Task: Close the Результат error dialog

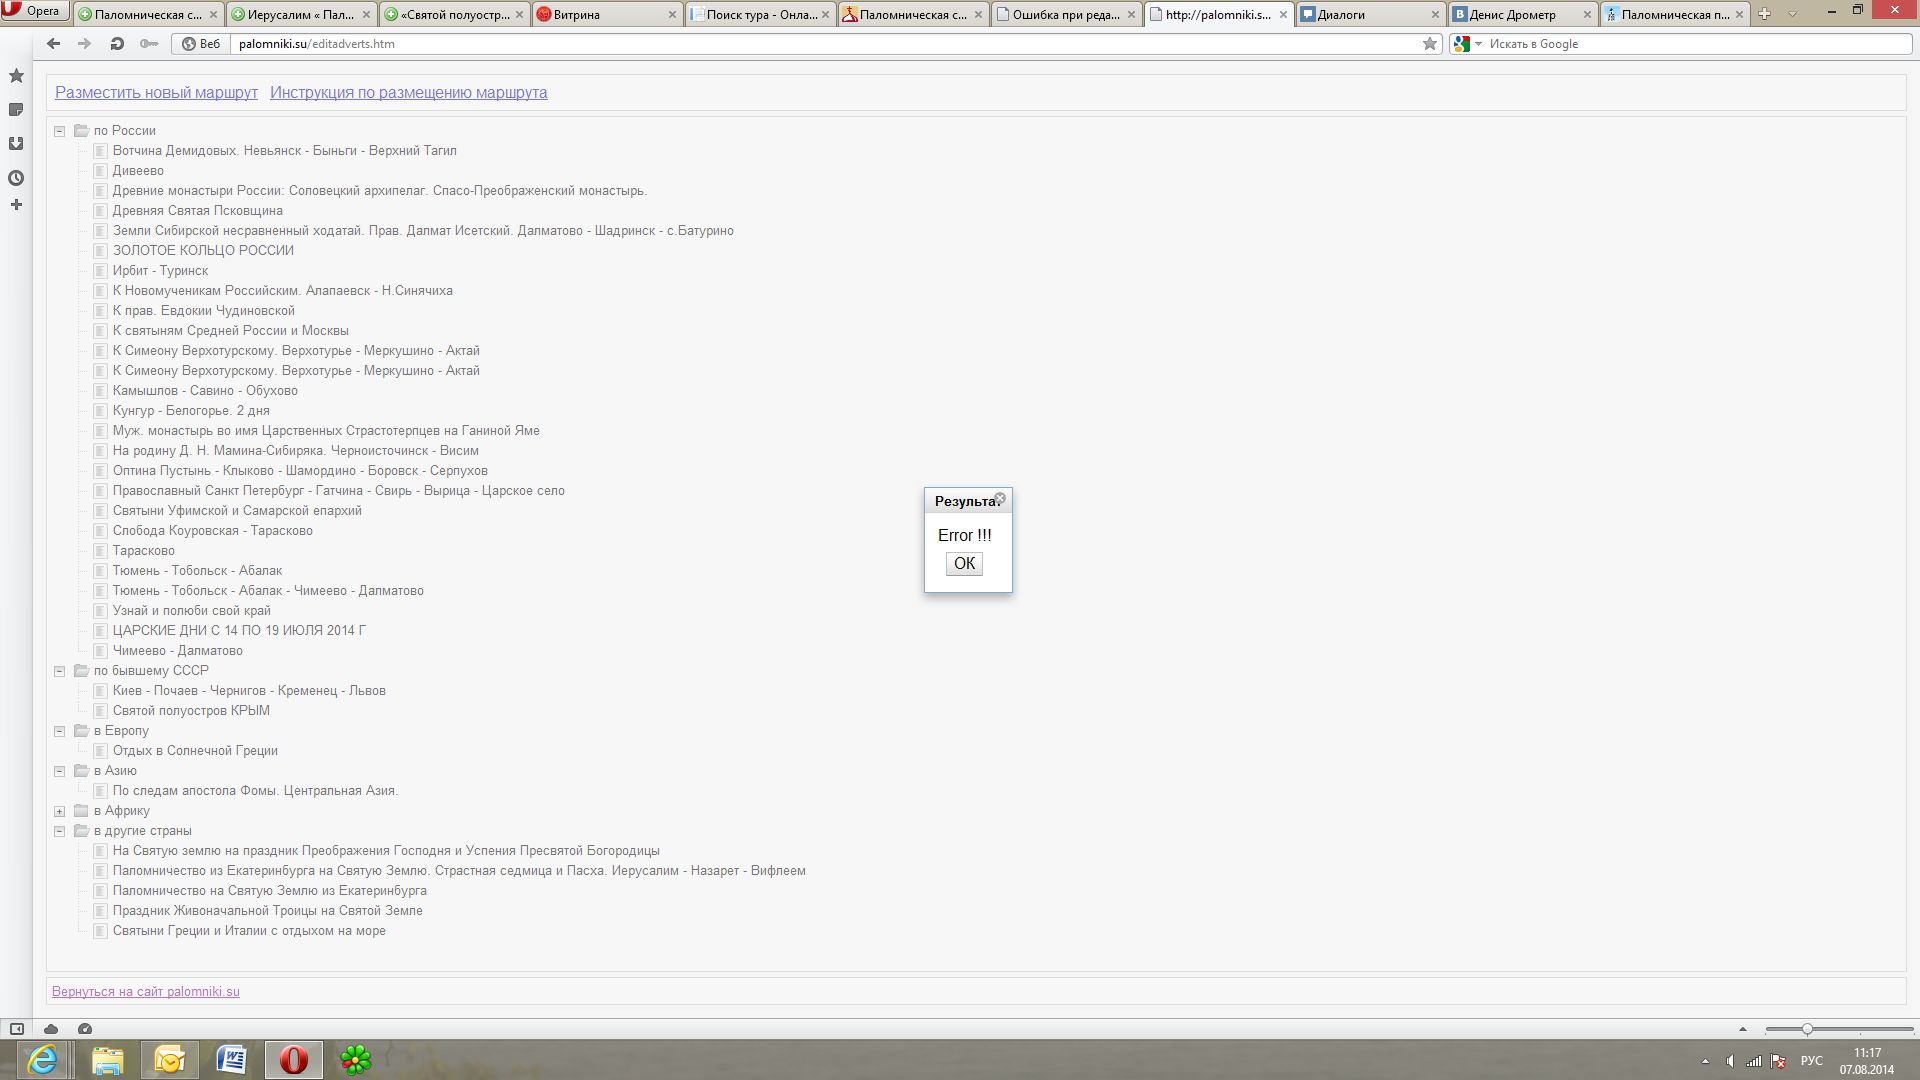Action: 999,498
